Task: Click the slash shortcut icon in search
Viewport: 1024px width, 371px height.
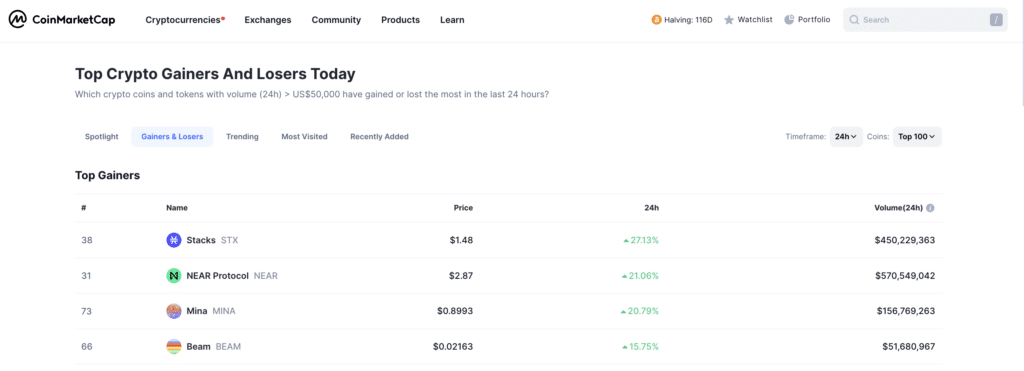Action: coord(995,20)
